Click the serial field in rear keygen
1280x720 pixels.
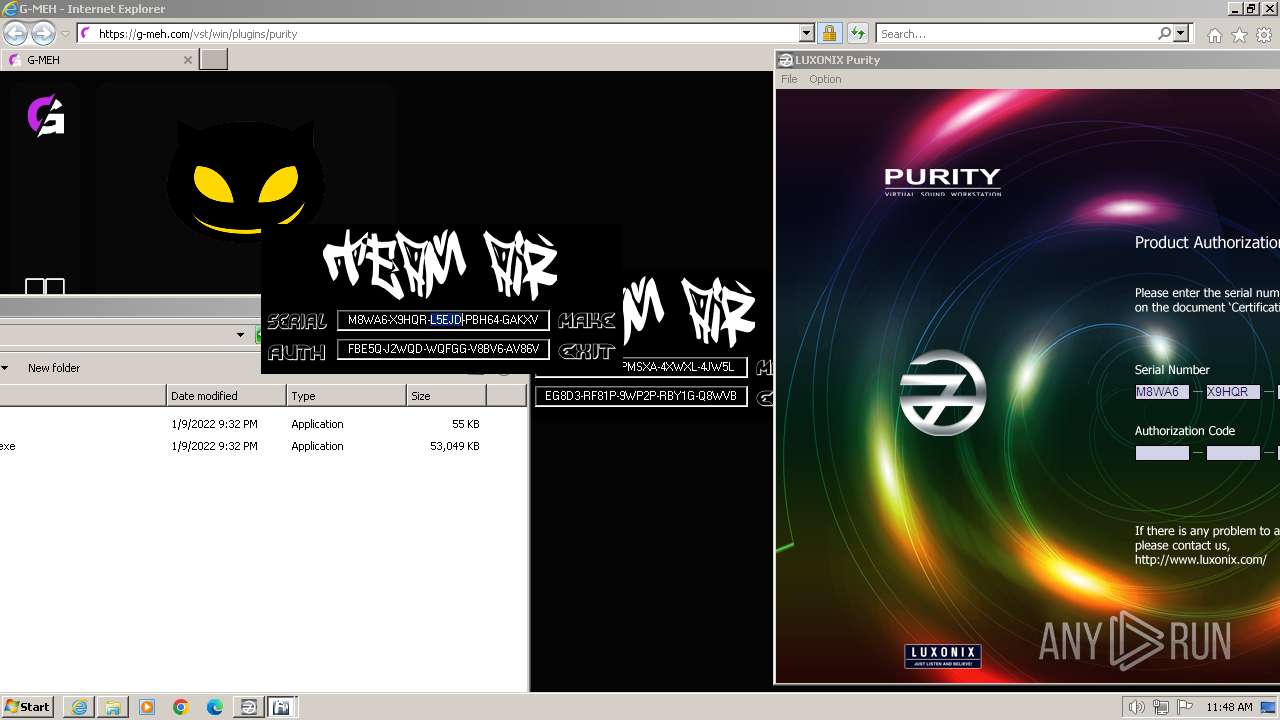pos(685,367)
